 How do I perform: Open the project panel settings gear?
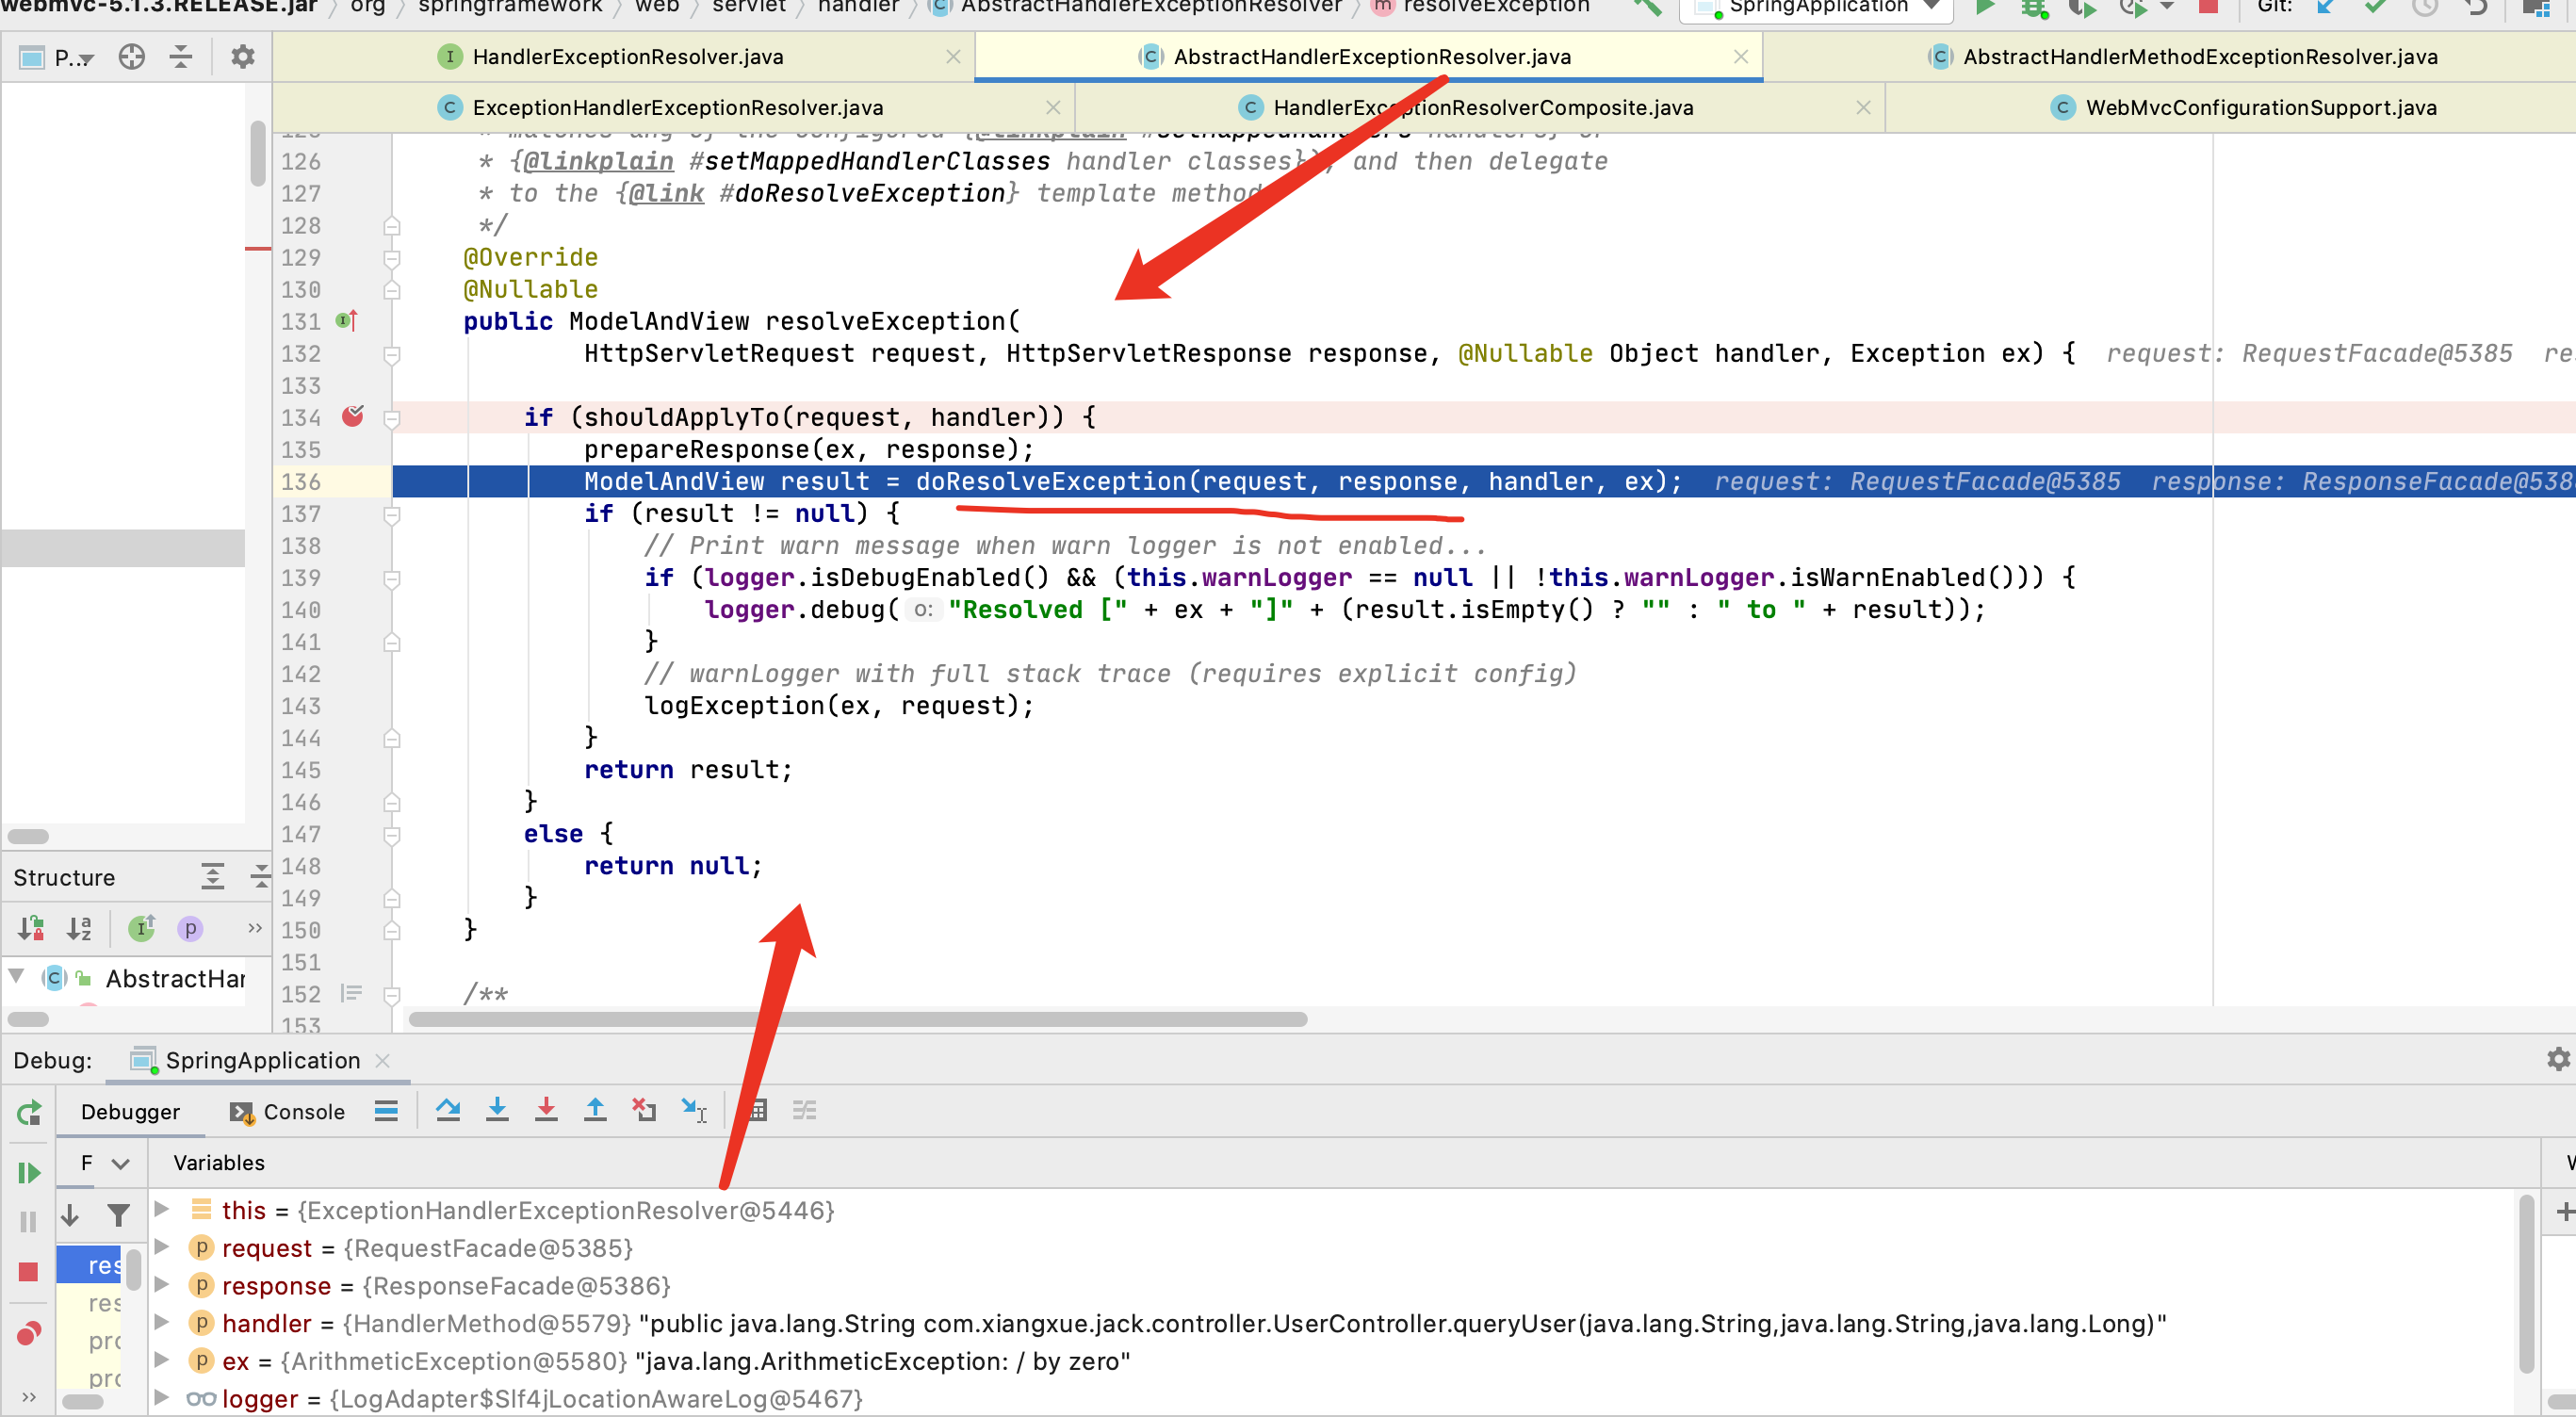click(x=243, y=57)
